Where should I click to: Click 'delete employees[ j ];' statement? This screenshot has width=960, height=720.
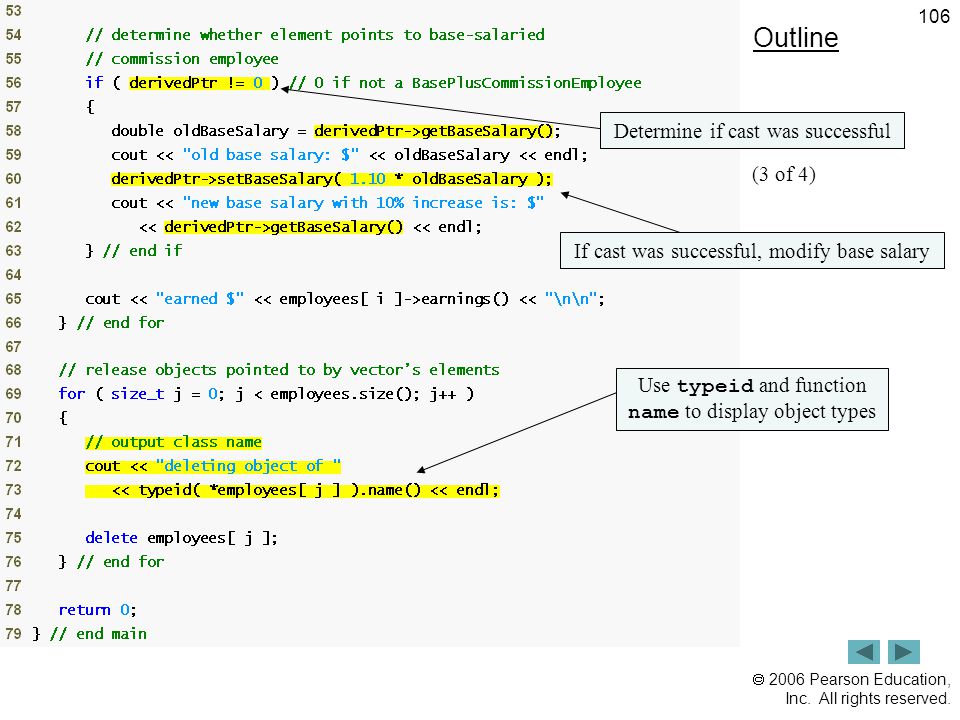tap(181, 538)
